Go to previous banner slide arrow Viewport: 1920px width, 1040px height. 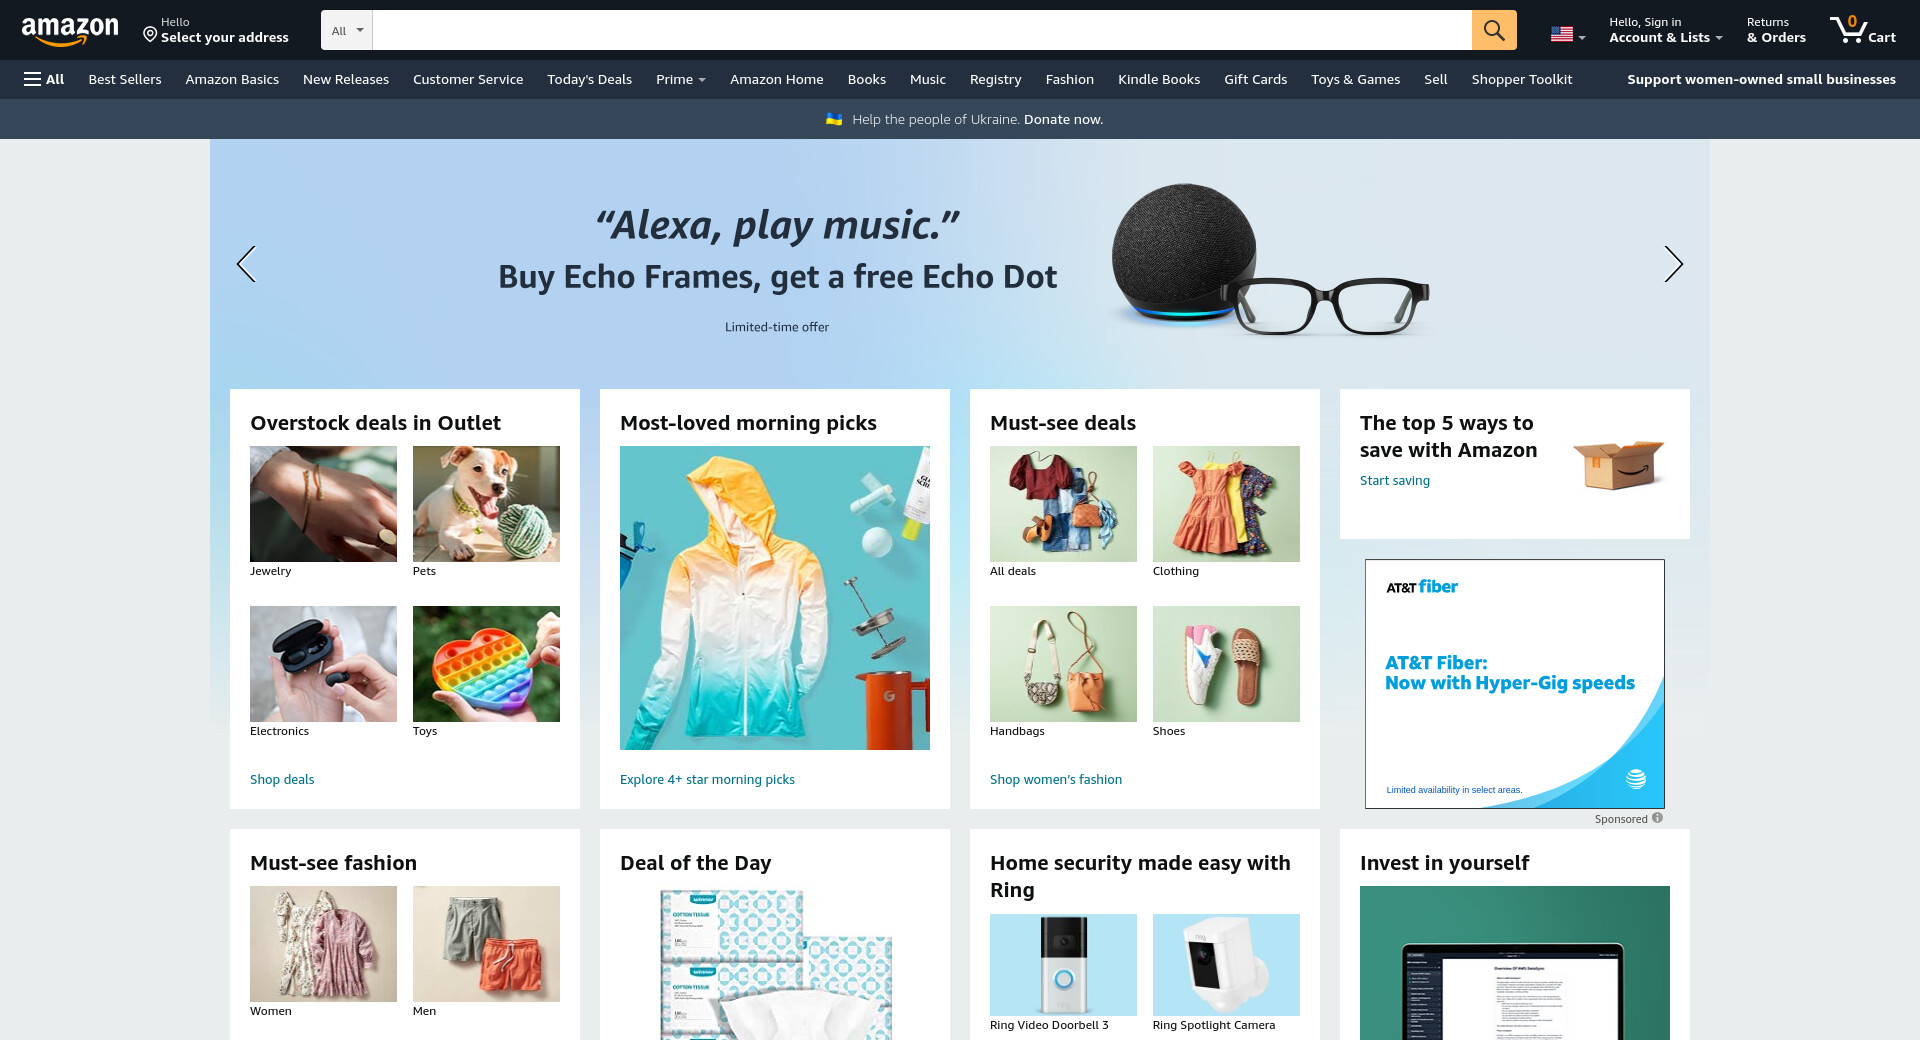point(246,264)
